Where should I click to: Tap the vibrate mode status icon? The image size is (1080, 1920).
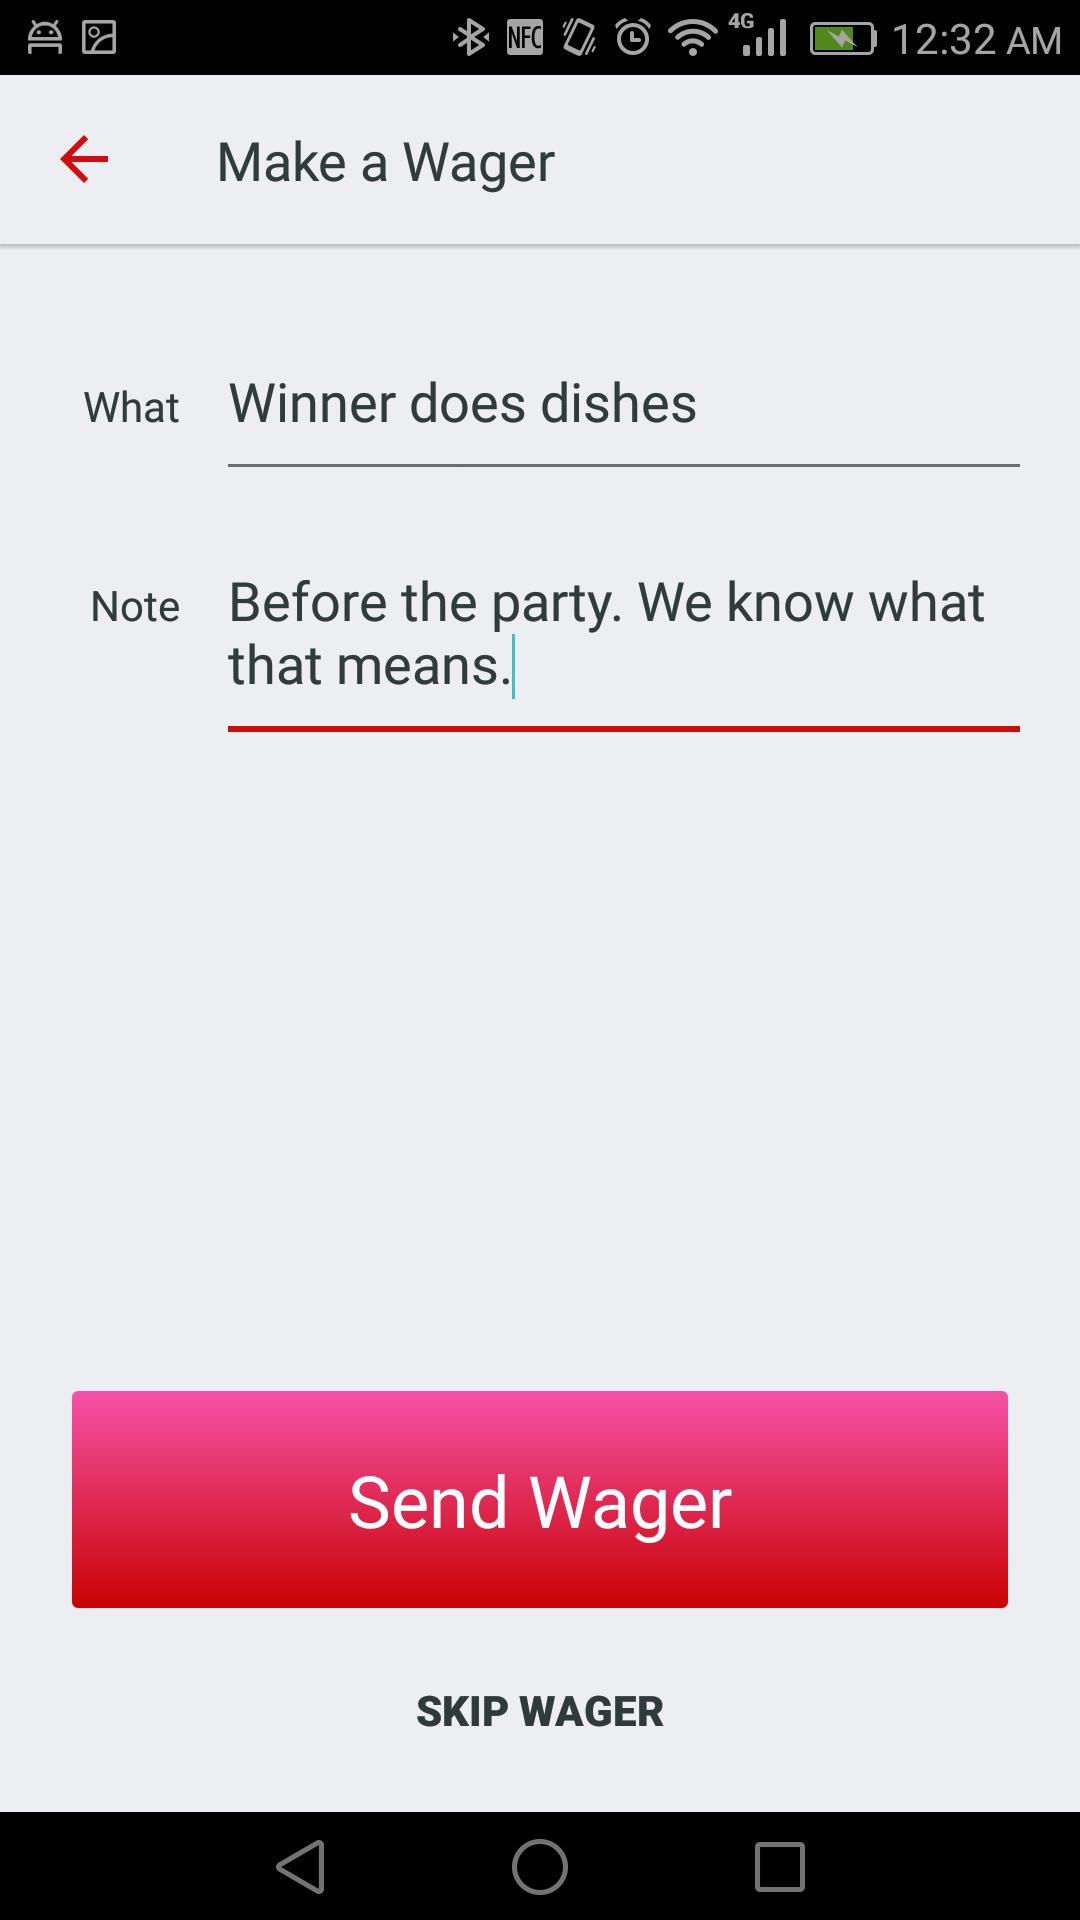577,37
